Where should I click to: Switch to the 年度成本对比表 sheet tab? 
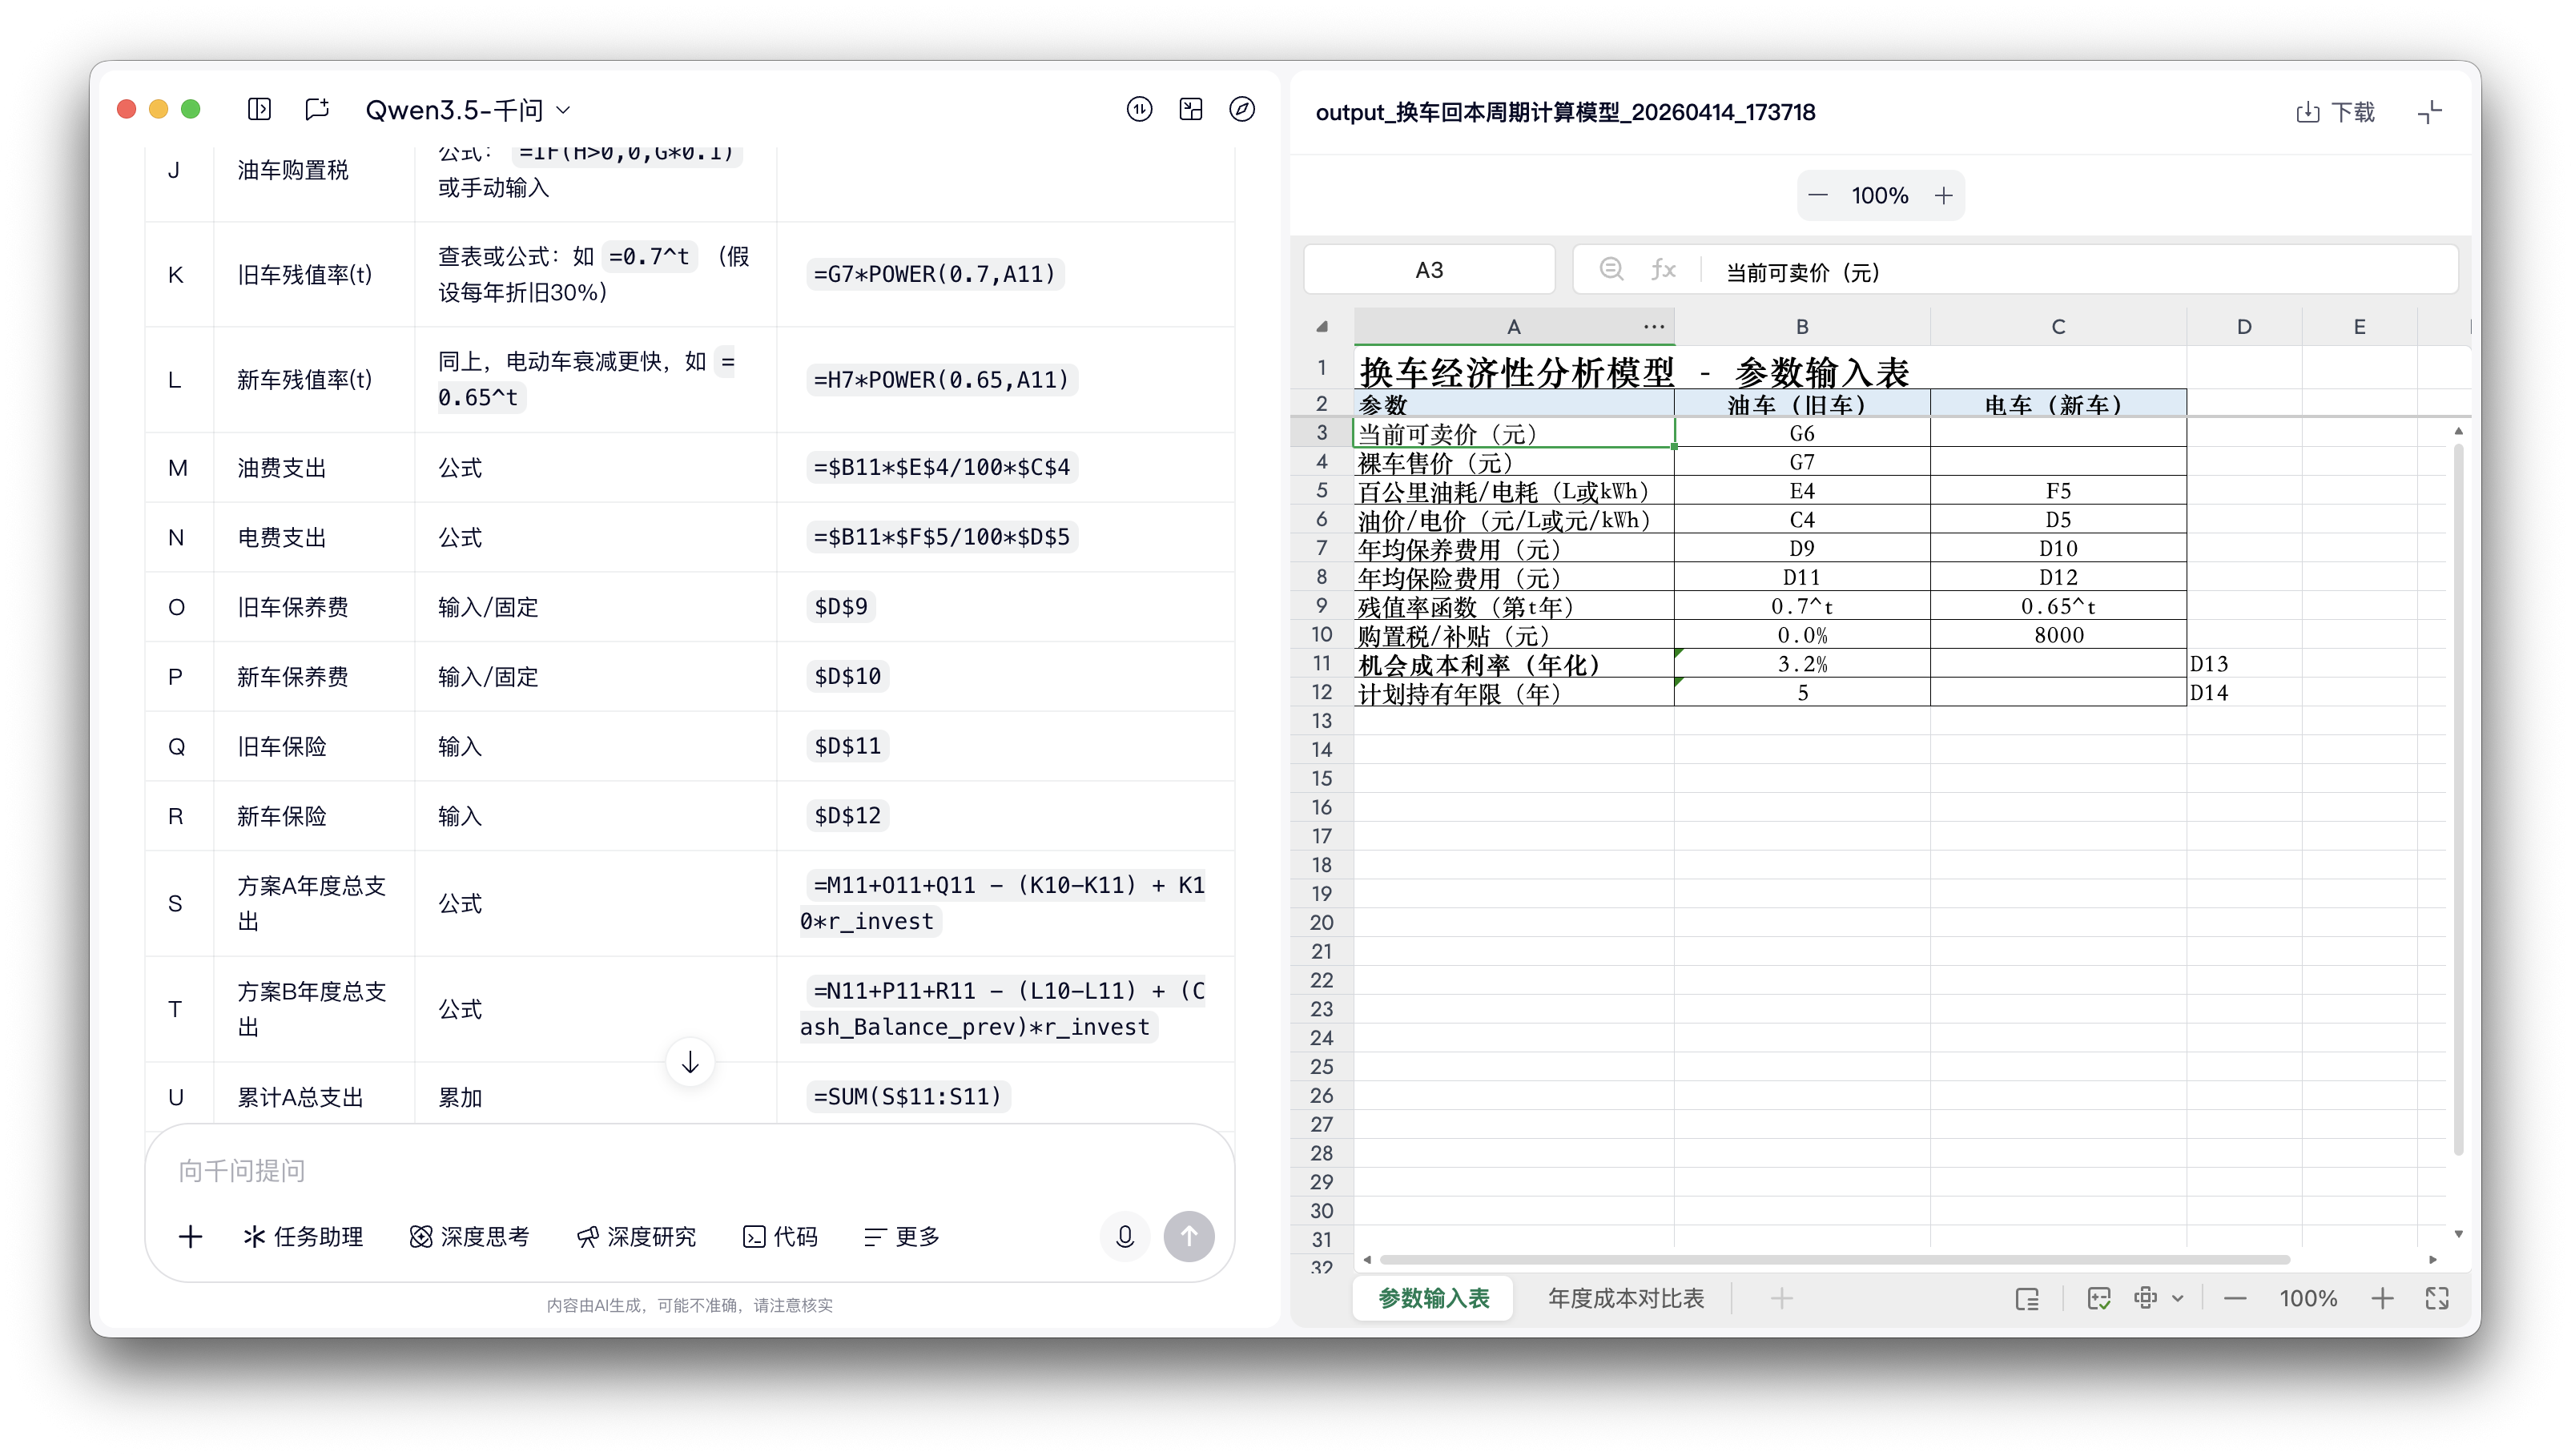pos(1625,1298)
